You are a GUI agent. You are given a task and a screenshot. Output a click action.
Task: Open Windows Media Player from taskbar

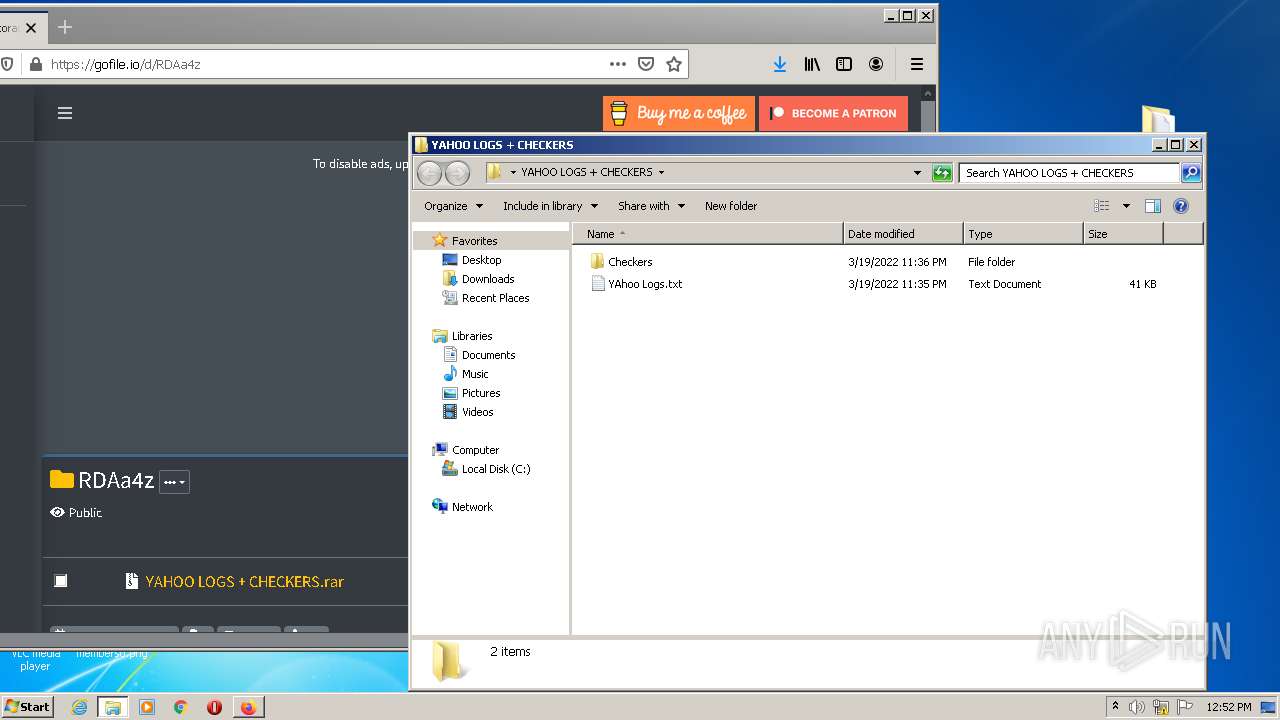click(147, 707)
